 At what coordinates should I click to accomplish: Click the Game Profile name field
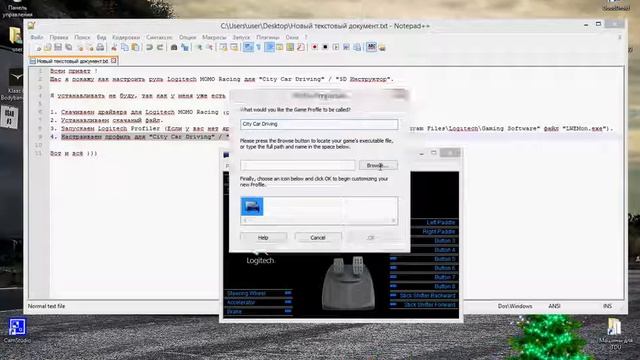coord(319,124)
